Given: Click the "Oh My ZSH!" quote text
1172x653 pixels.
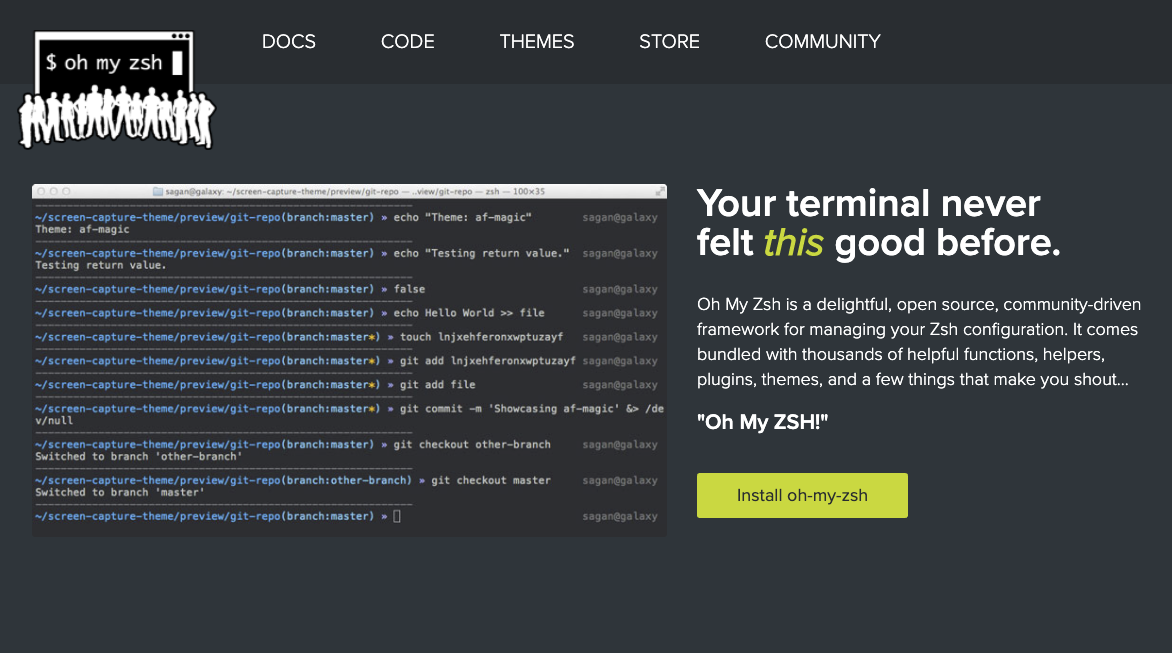Looking at the screenshot, I should tap(762, 422).
